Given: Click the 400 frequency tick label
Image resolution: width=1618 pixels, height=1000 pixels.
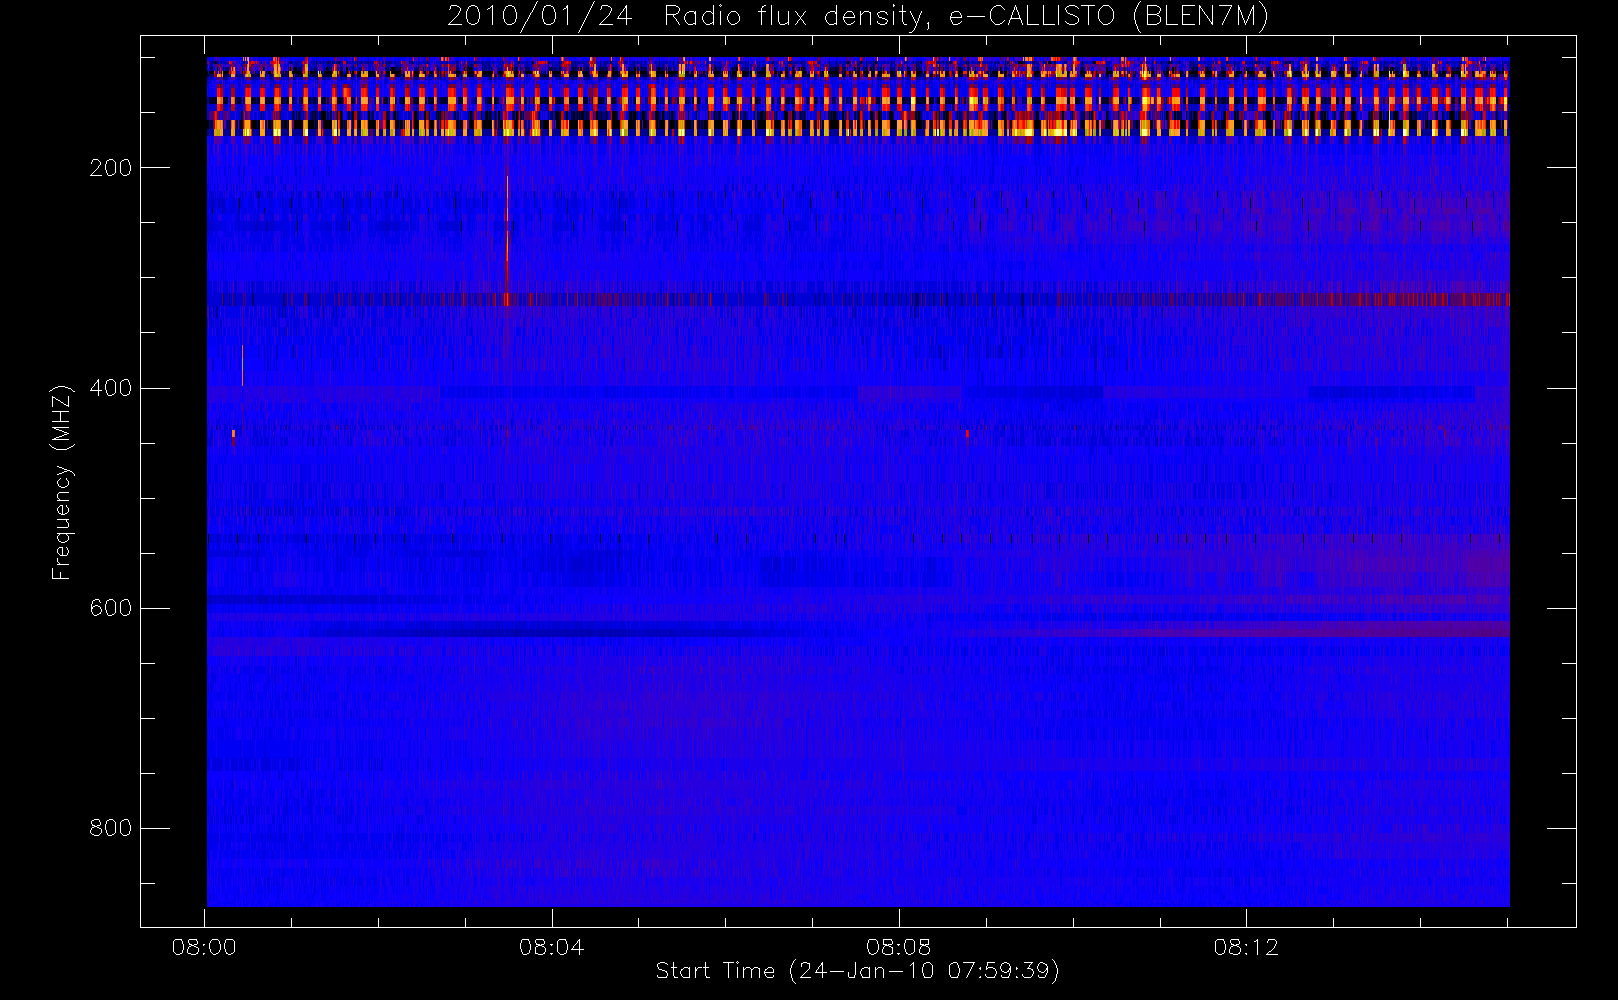Looking at the screenshot, I should 111,388.
